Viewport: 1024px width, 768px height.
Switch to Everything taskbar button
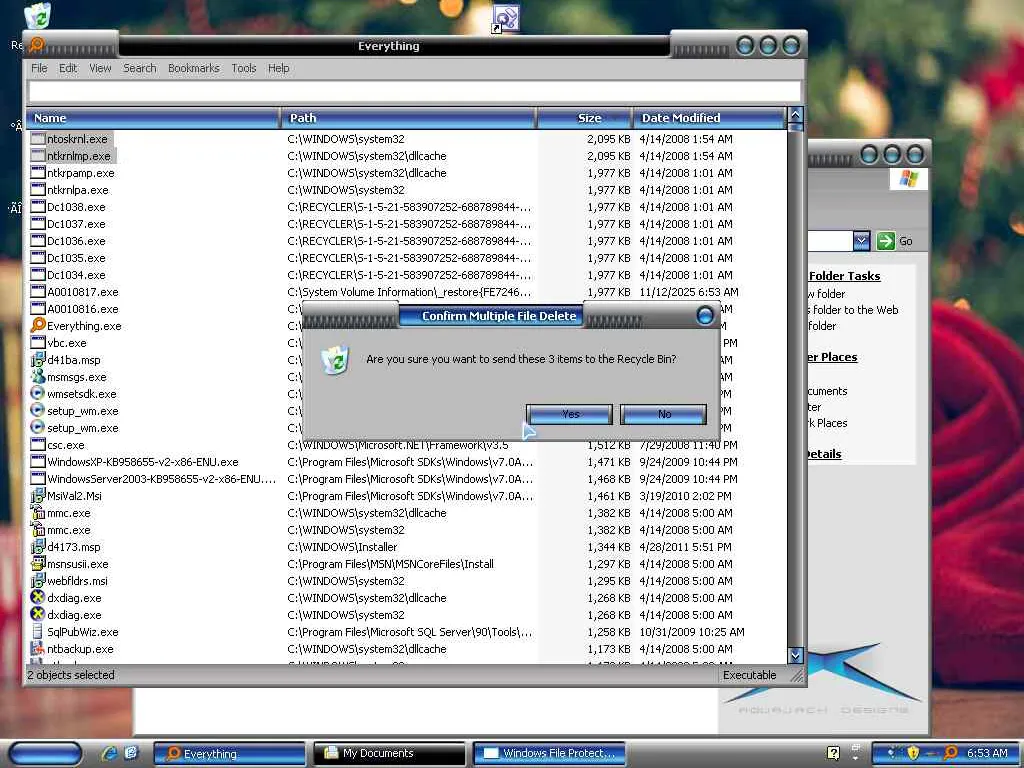pyautogui.click(x=229, y=753)
